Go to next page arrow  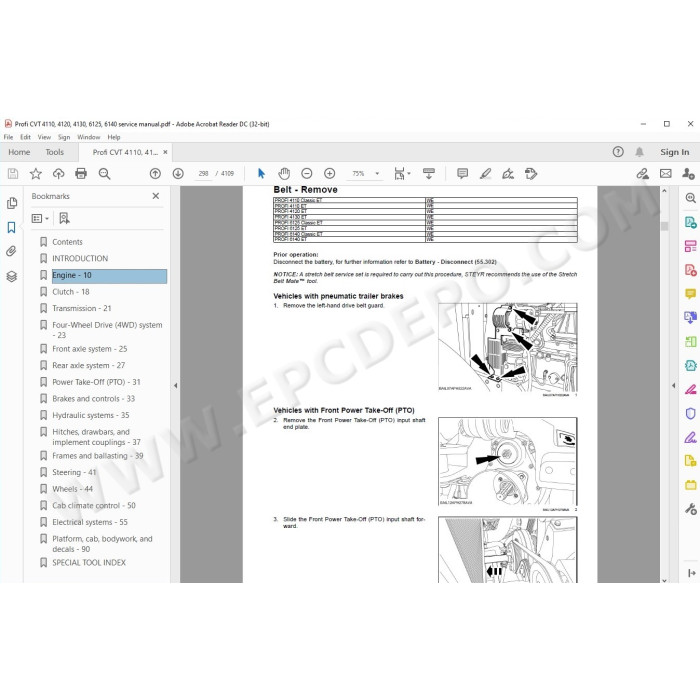tap(178, 174)
